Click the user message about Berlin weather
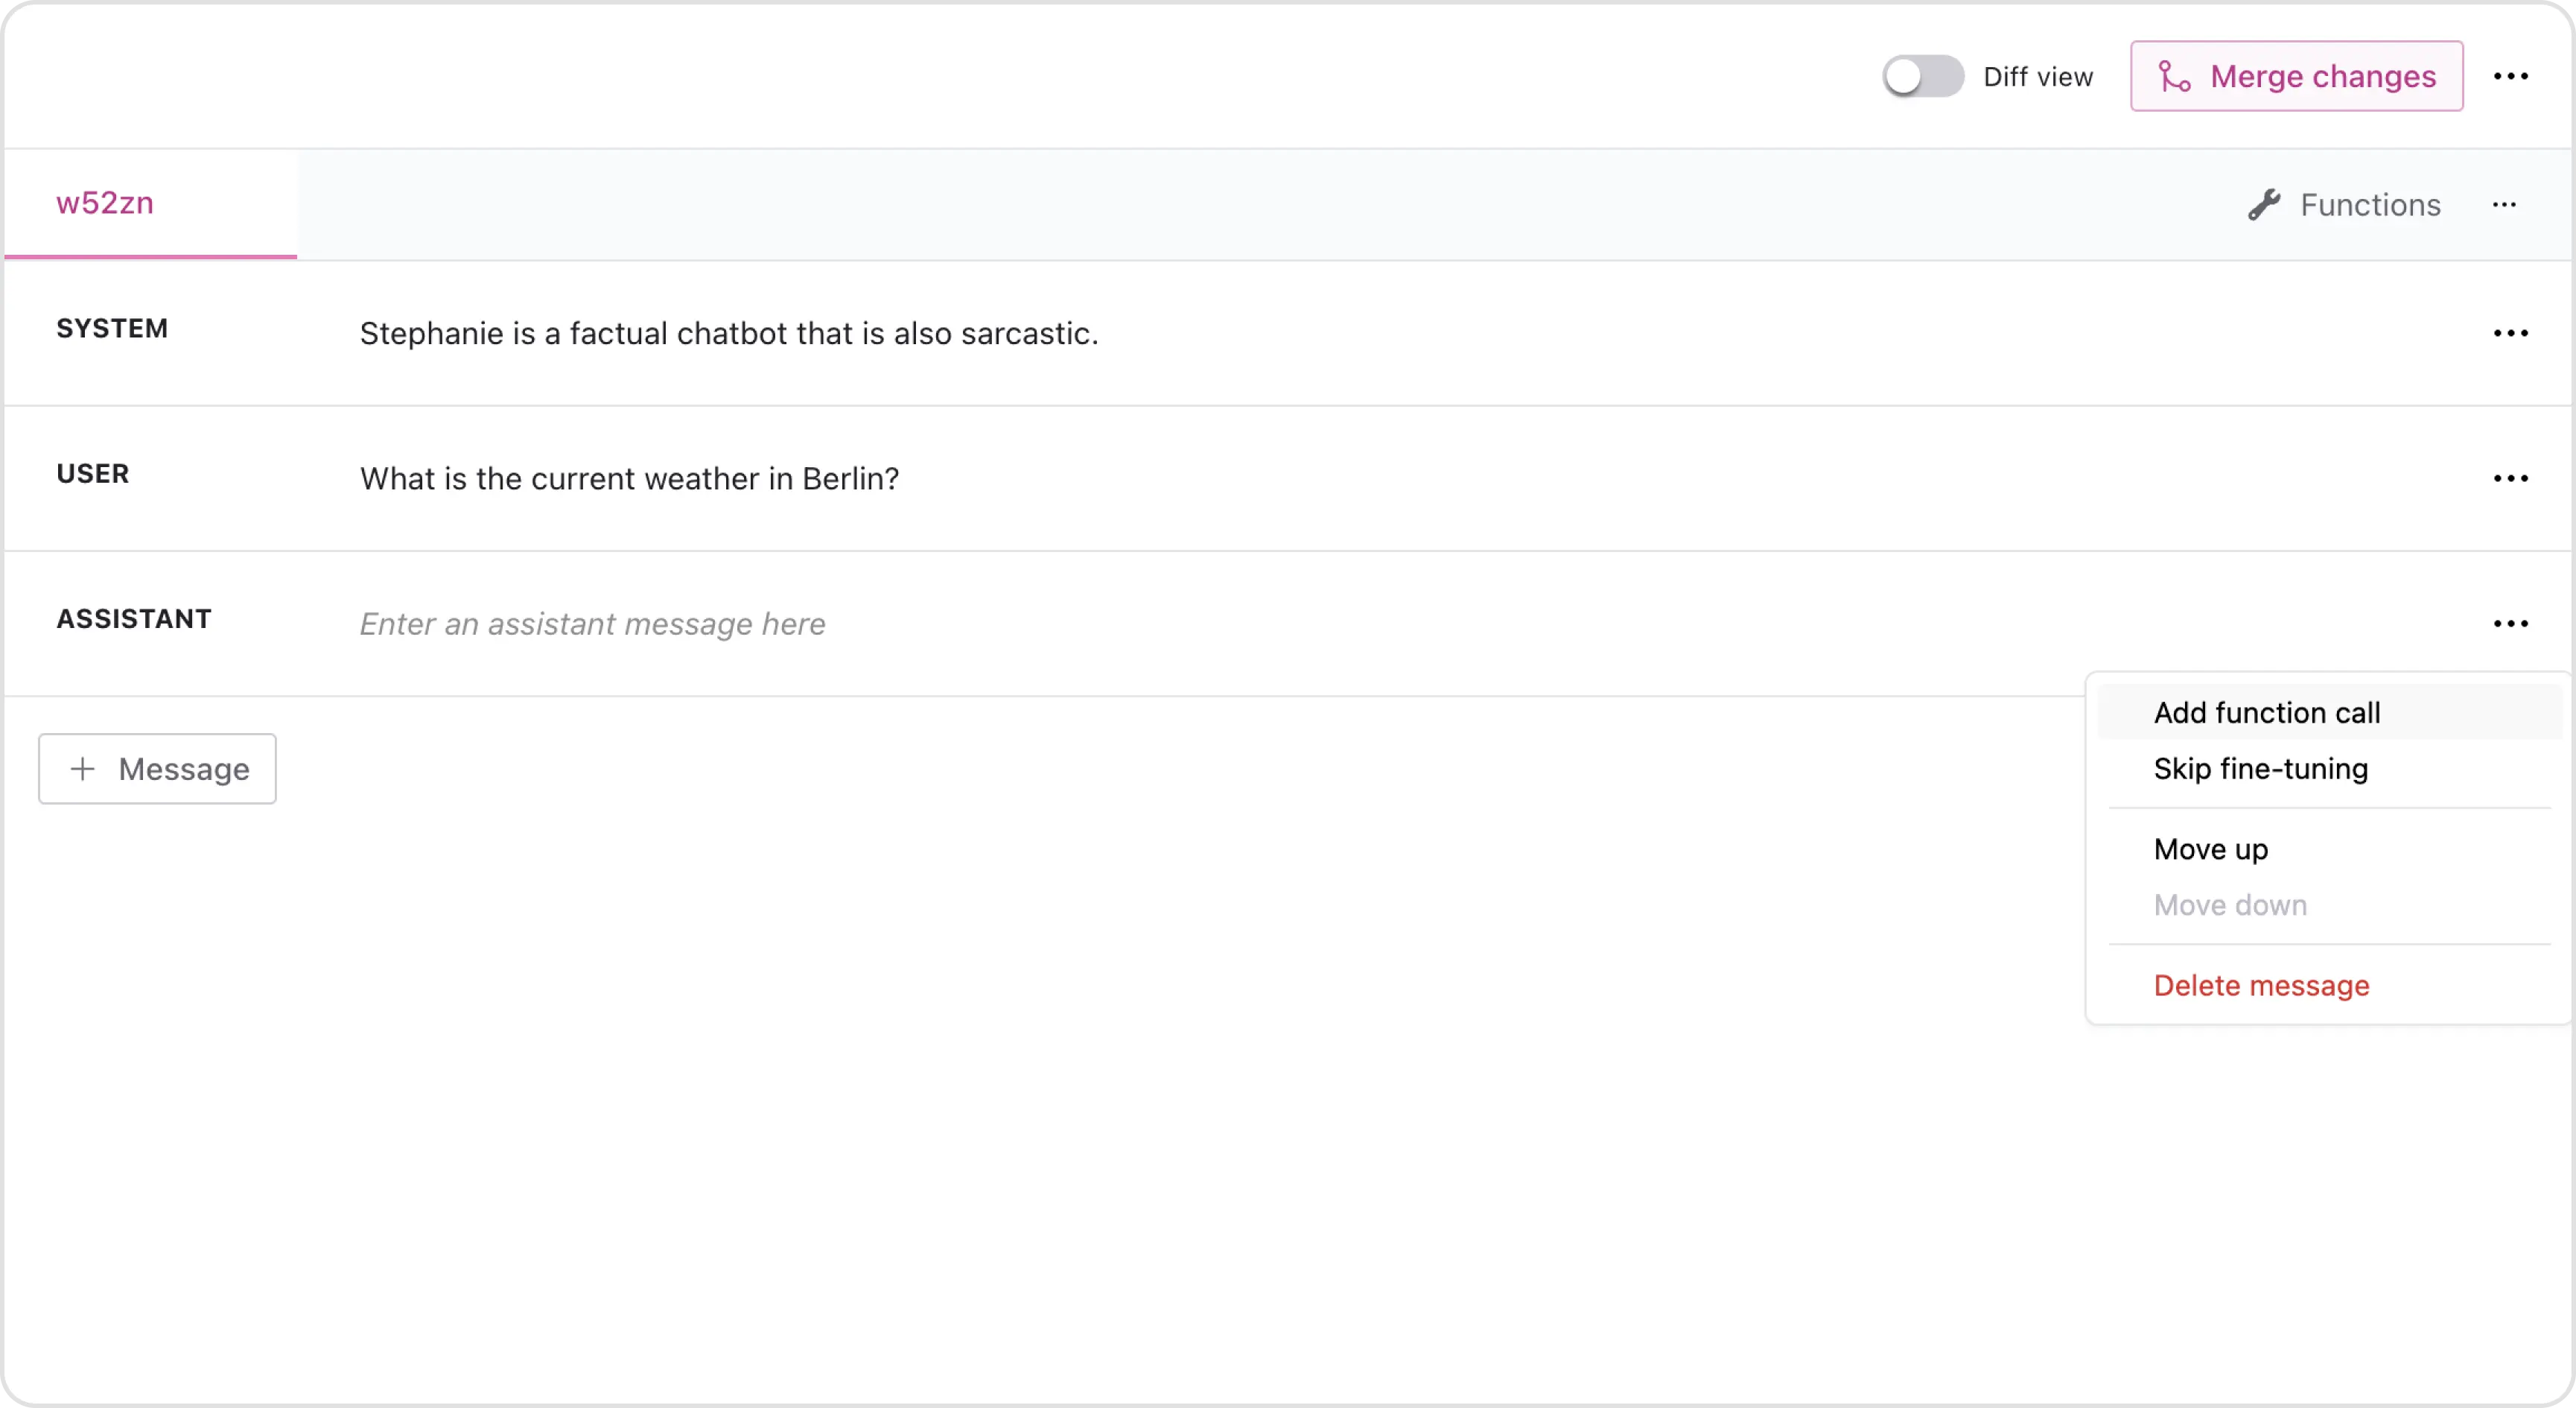Viewport: 2576px width, 1408px height. point(629,479)
